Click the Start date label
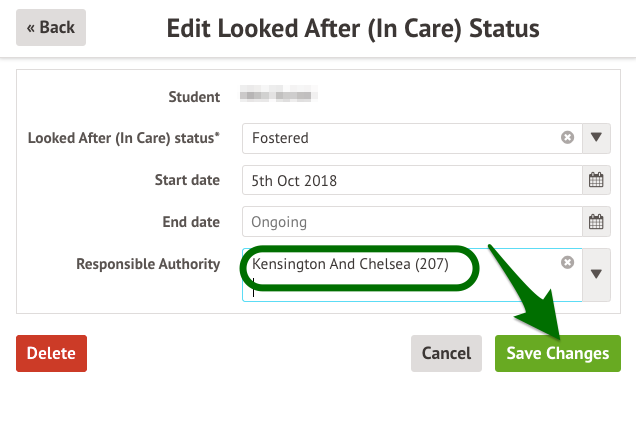Screen dimensions: 636x446 coord(191,181)
